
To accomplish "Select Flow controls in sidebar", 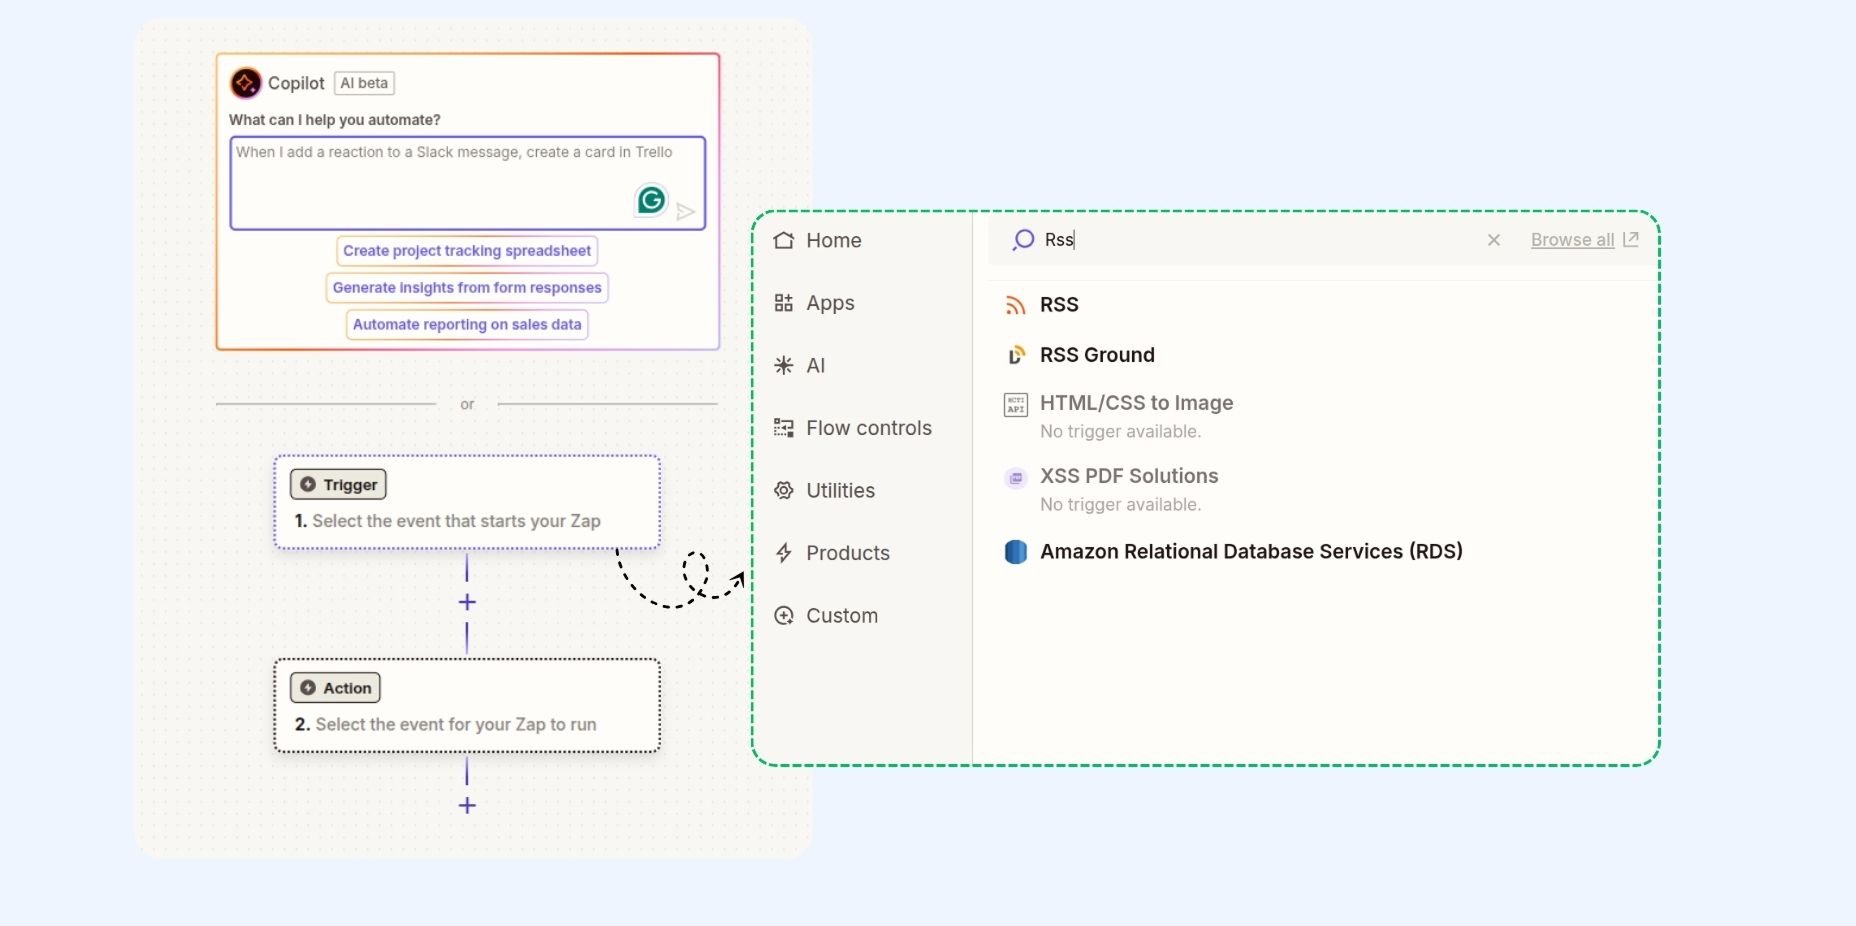I will click(x=868, y=428).
